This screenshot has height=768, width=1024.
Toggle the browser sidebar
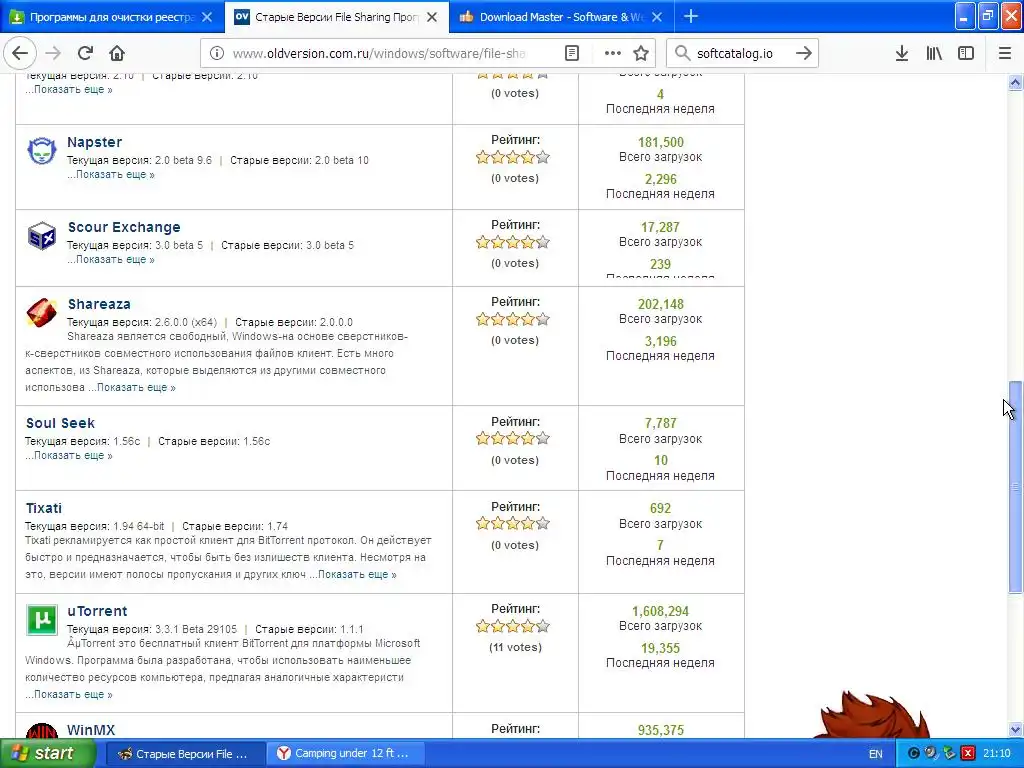coord(966,53)
